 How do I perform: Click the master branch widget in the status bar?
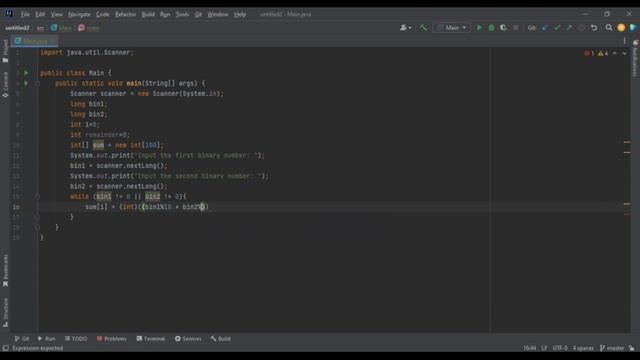click(x=612, y=348)
